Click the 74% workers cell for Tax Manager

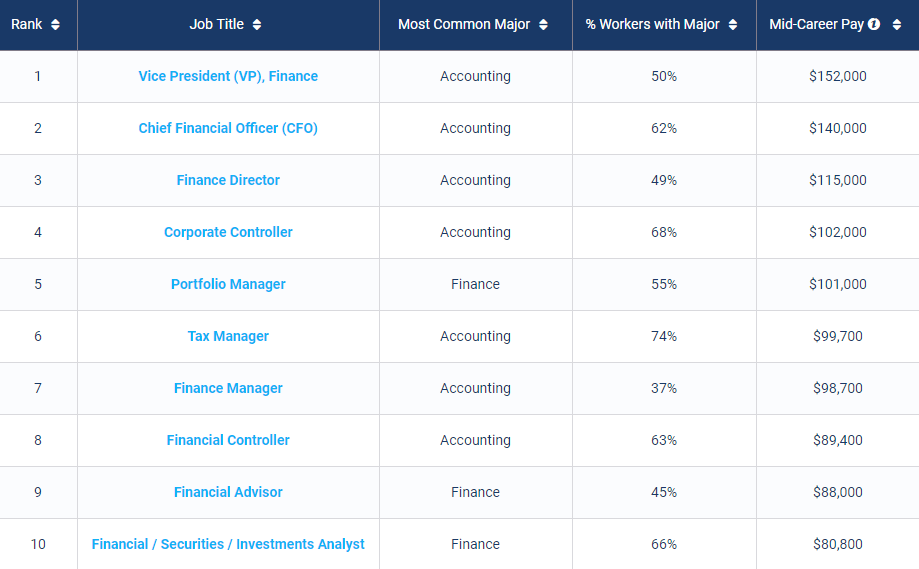tap(664, 336)
